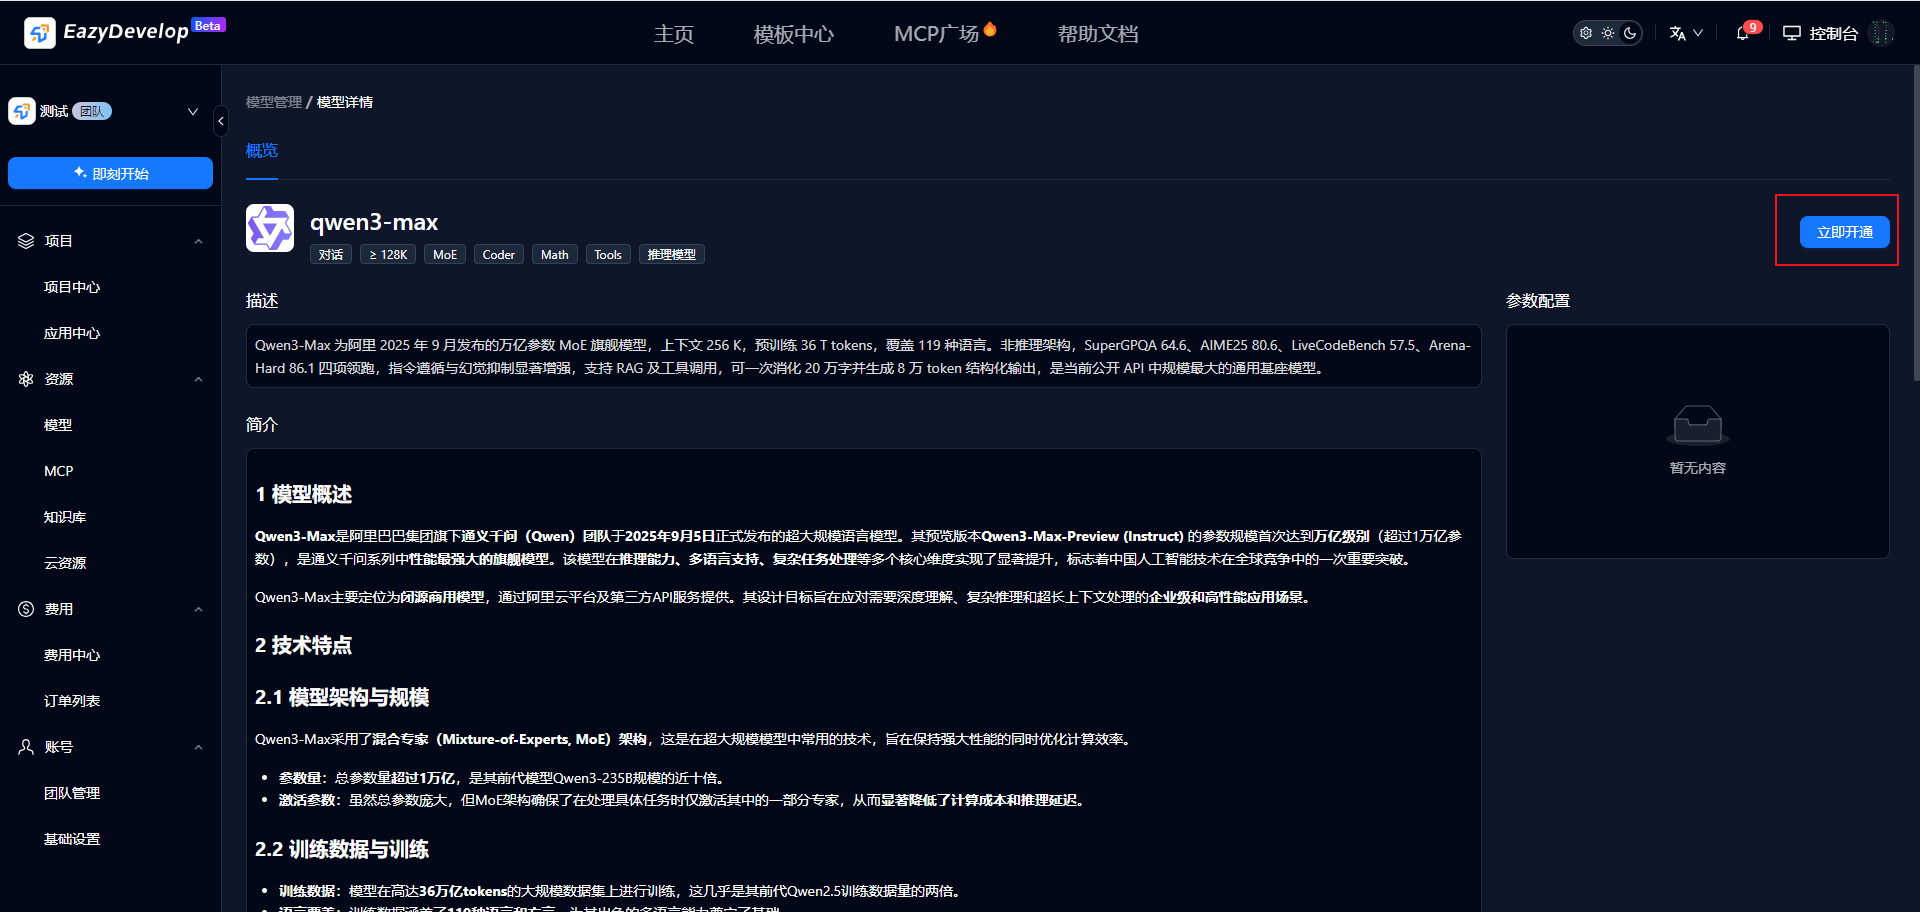Expand the 测试 team switcher dropdown
The width and height of the screenshot is (1920, 912).
(193, 111)
